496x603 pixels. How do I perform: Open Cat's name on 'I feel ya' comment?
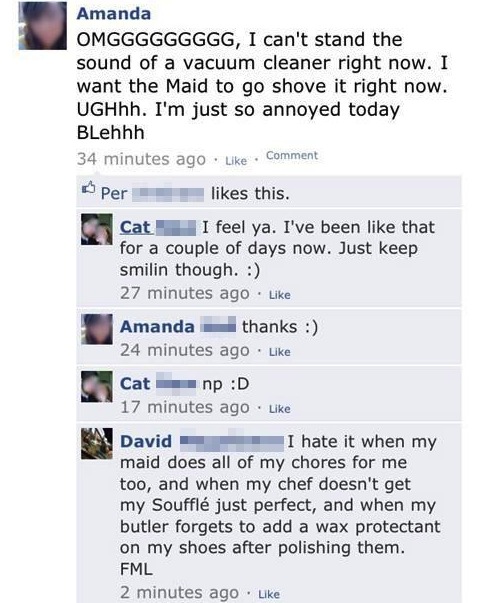coord(157,227)
